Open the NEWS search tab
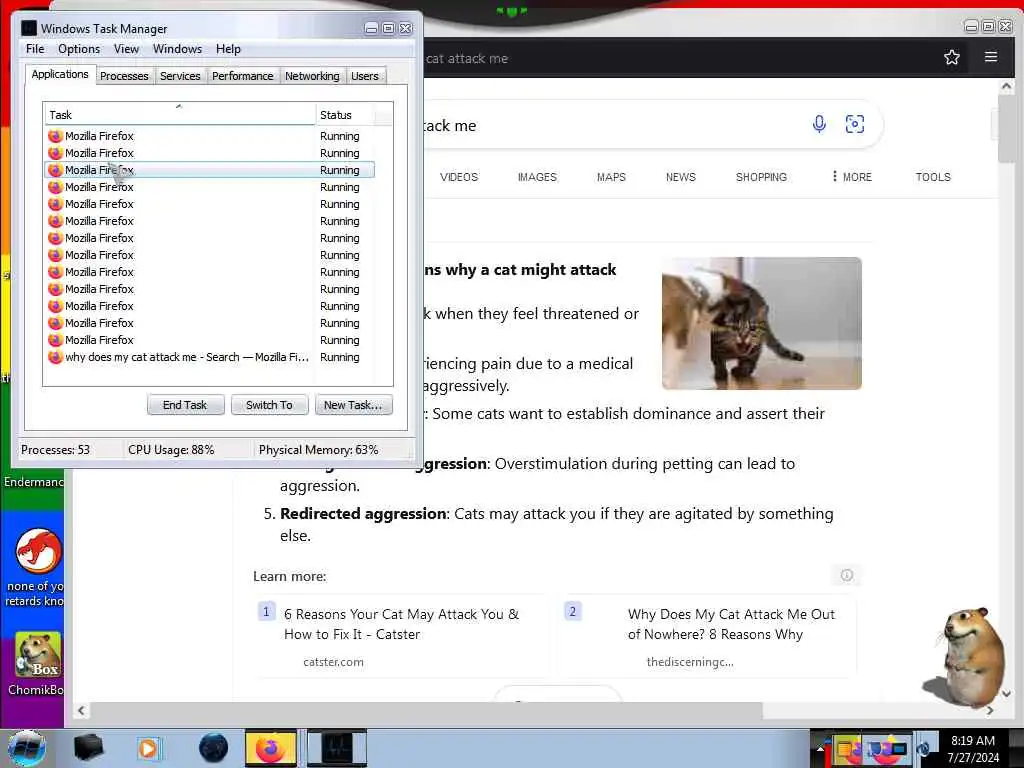This screenshot has width=1024, height=768. click(680, 177)
